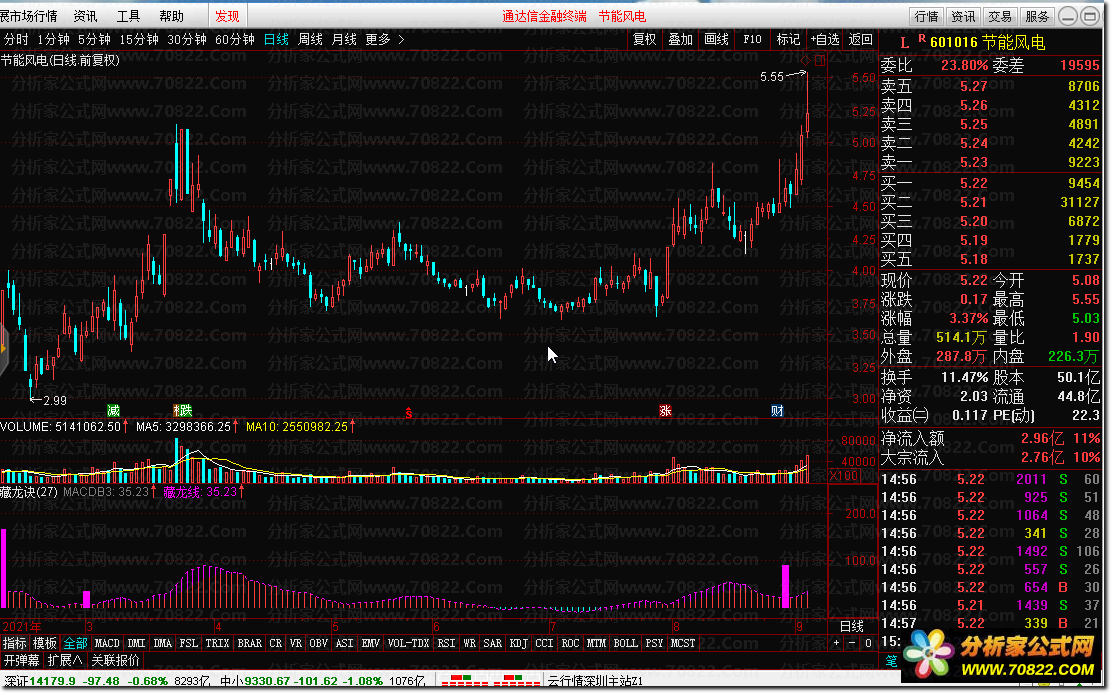
Task: Open the 指标 indicator selector
Action: point(14,644)
